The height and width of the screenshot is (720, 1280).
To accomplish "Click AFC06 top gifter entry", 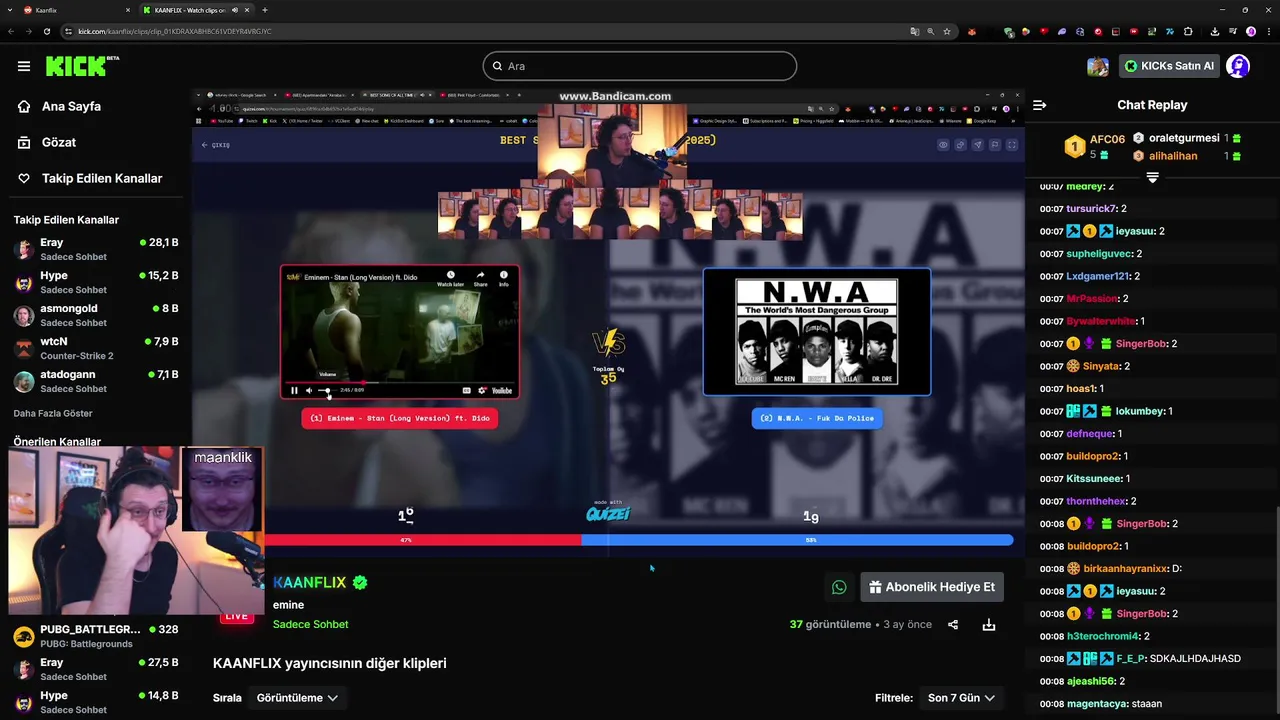I will 1095,146.
